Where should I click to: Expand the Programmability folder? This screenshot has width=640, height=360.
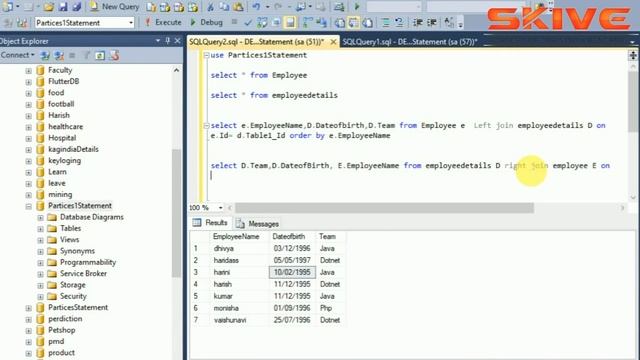(x=40, y=263)
